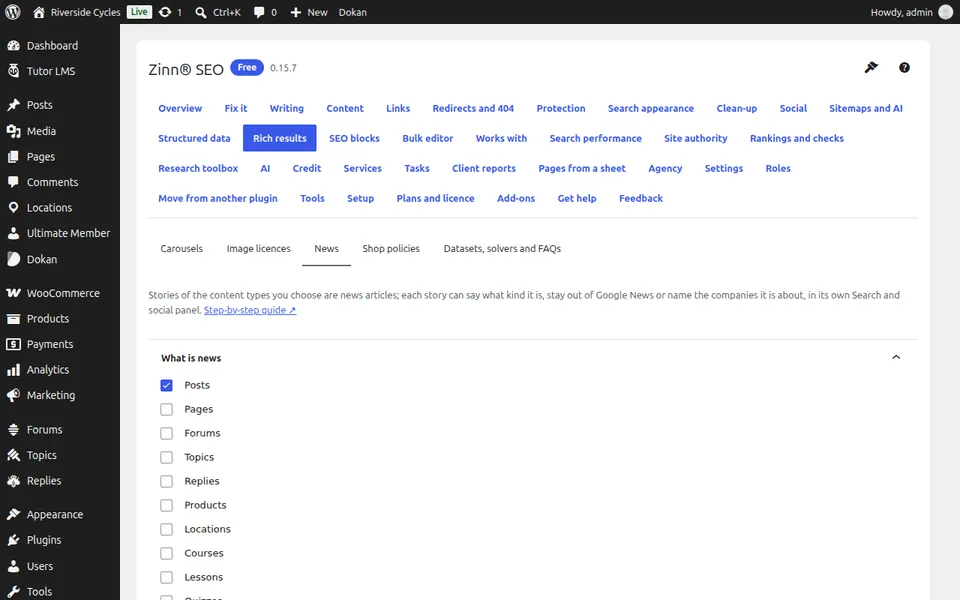This screenshot has height=600, width=960.
Task: Click the Forums sidebar icon
Action: click(13, 430)
